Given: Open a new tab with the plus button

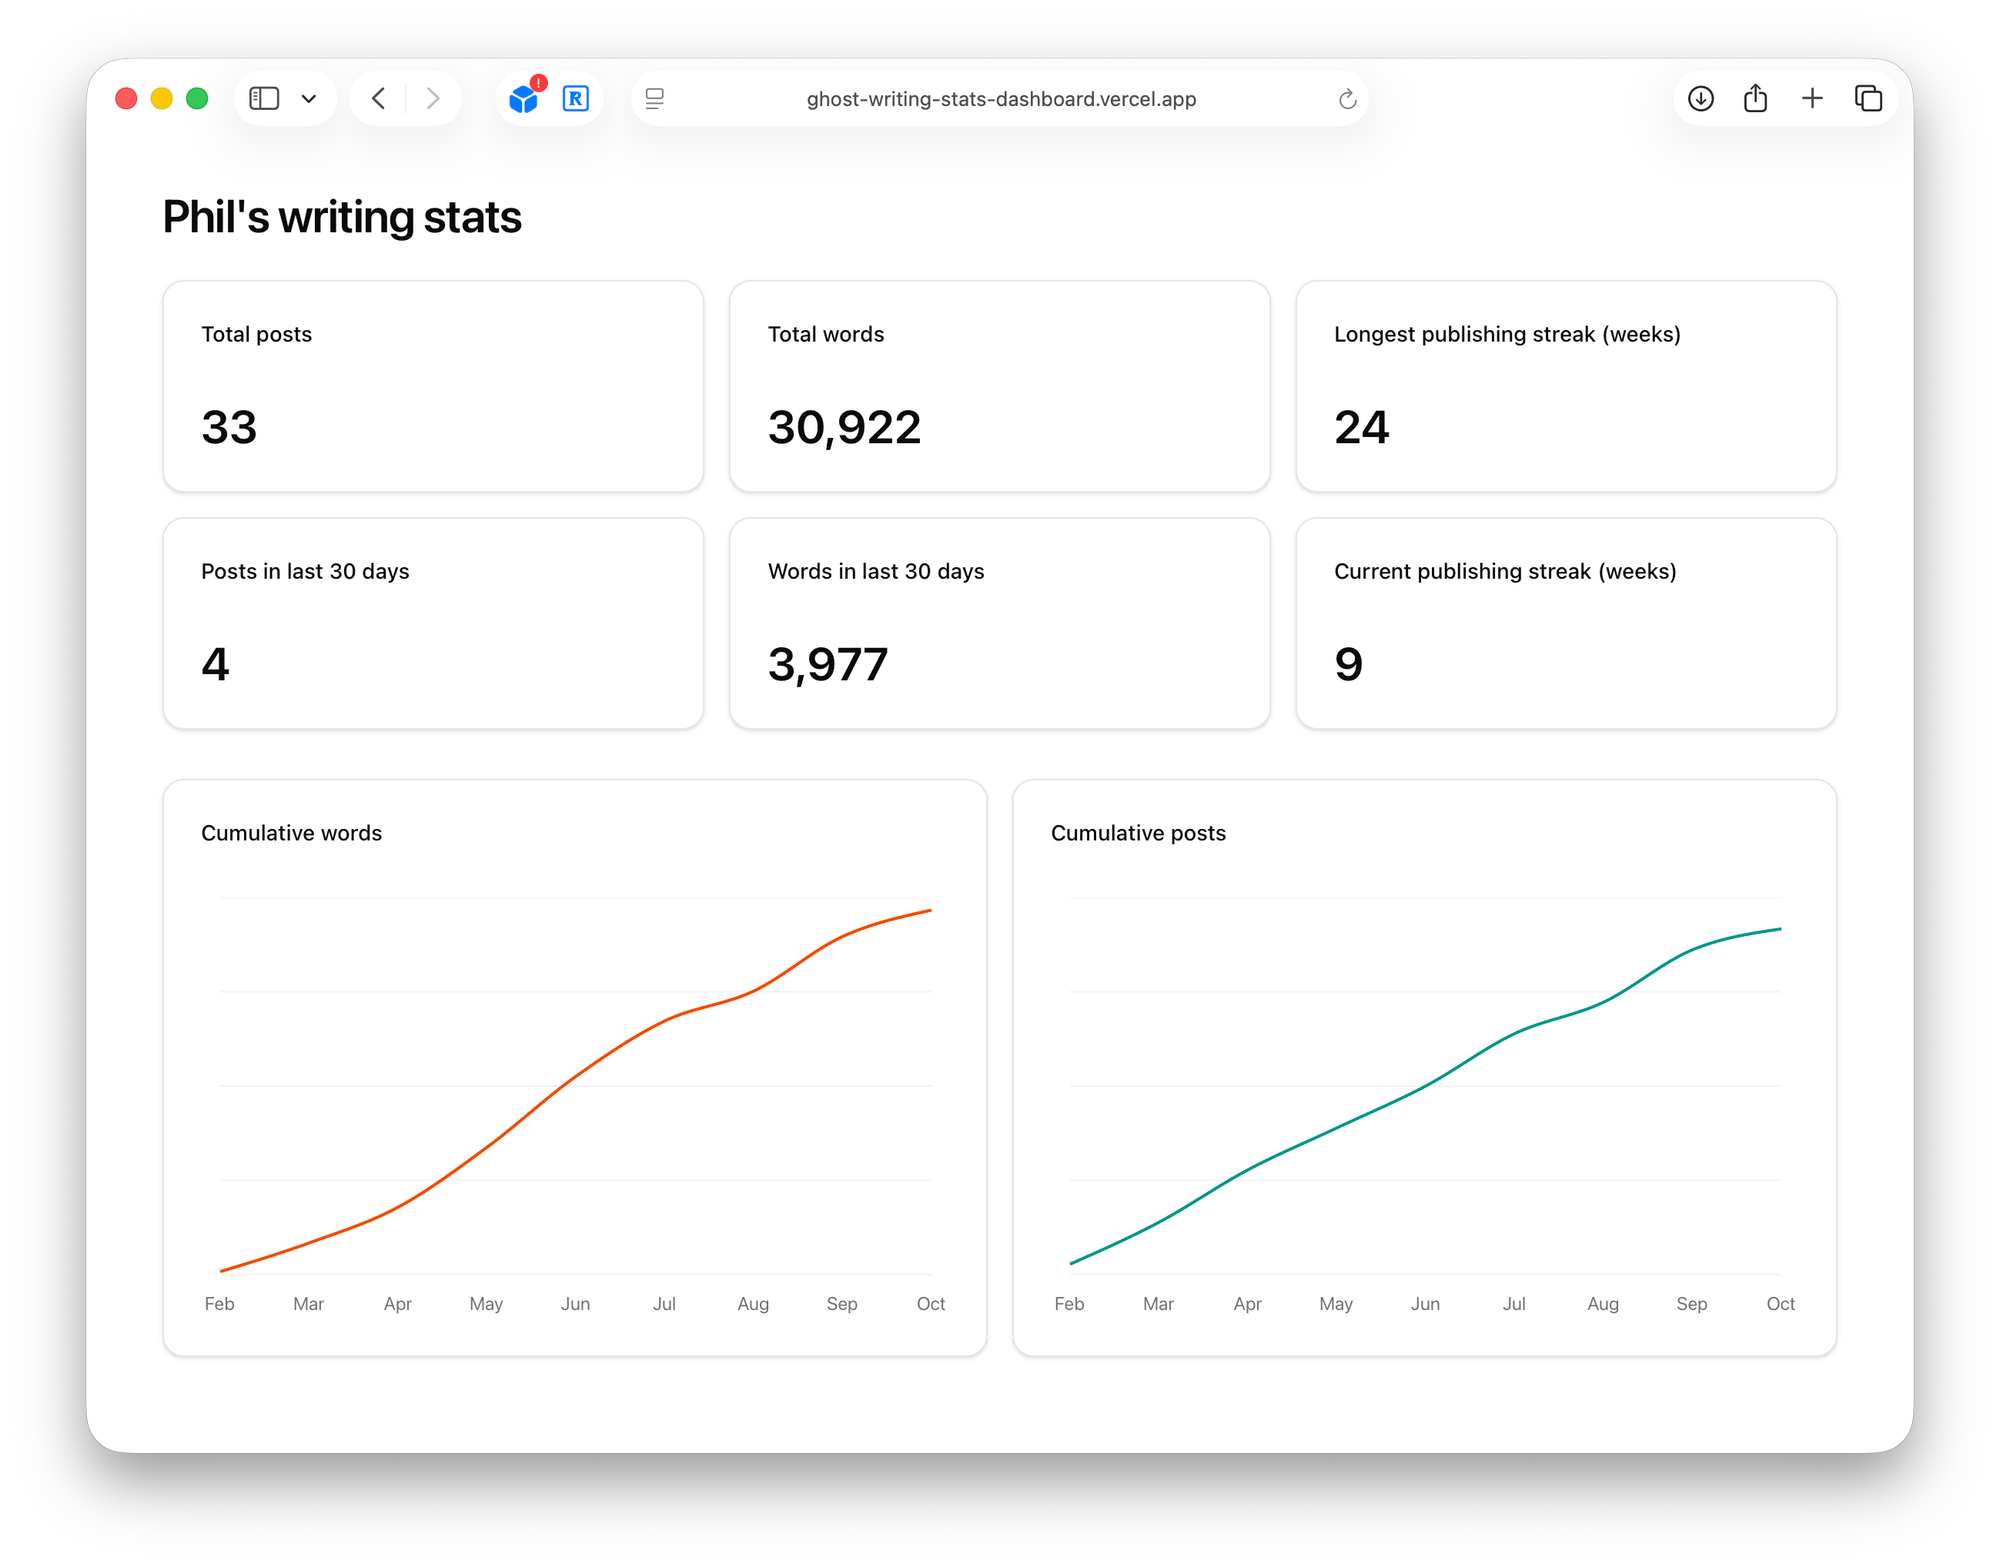Looking at the screenshot, I should [1812, 98].
